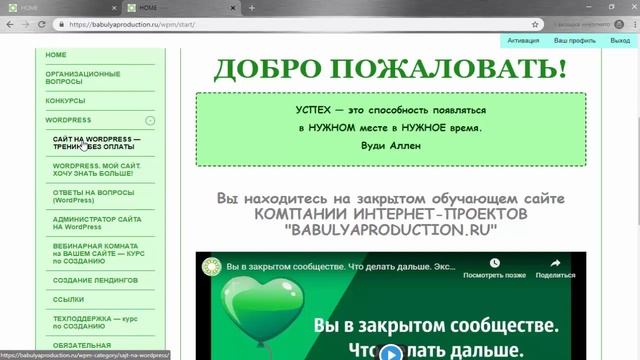The height and width of the screenshot is (360, 640).
Task: Open the browser menu dots
Action: coord(635,24)
